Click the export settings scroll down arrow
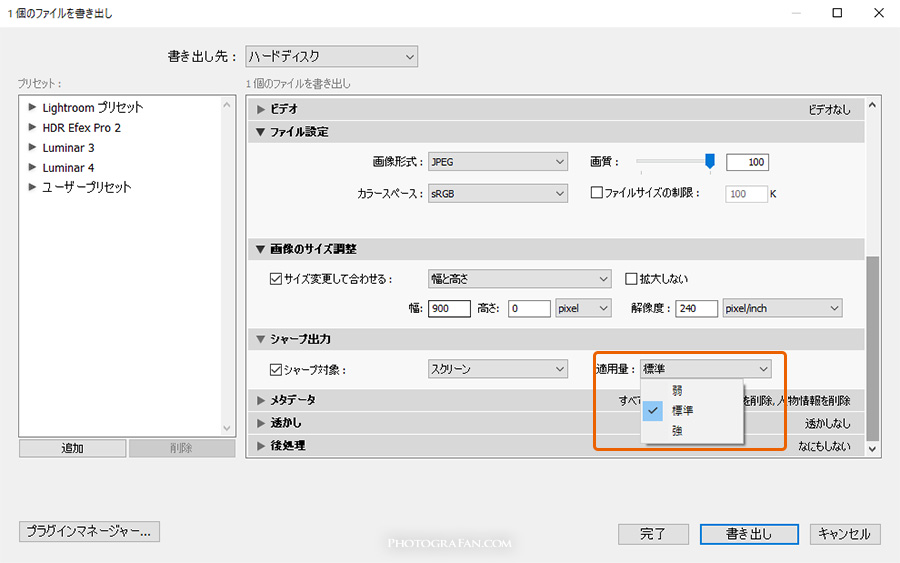 872,449
